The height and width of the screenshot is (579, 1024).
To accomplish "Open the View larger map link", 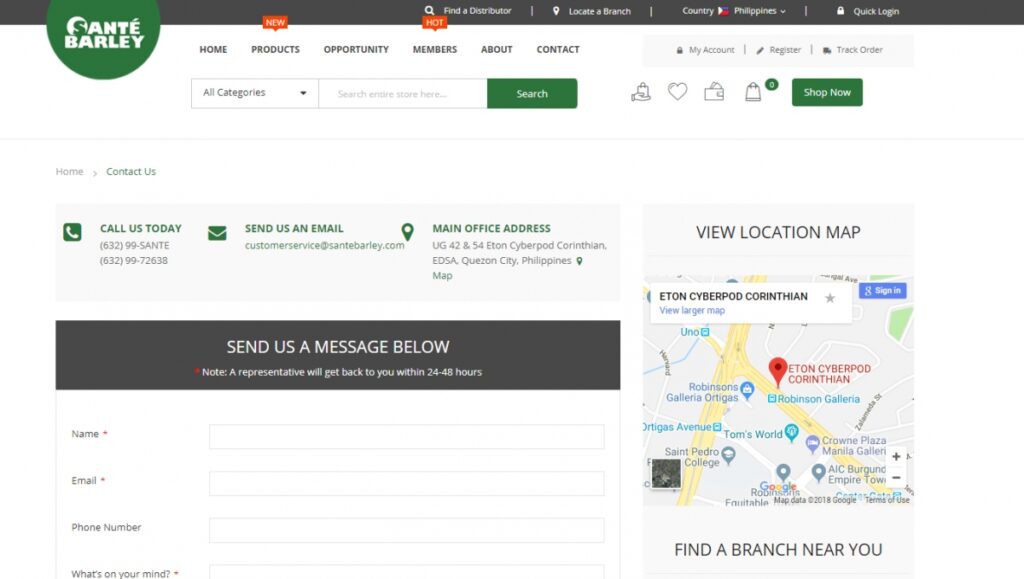I will (x=692, y=311).
